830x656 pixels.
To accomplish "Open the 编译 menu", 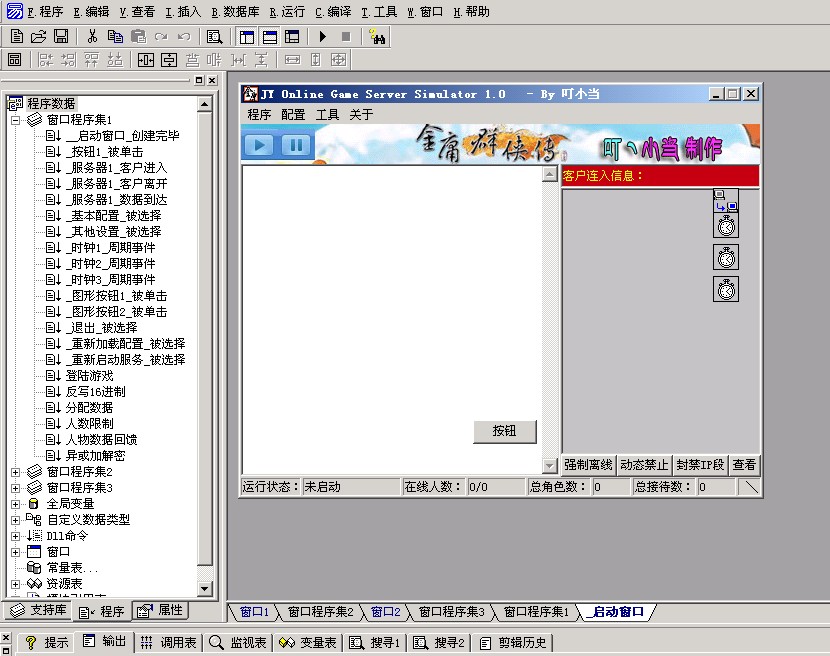I will pyautogui.click(x=333, y=12).
